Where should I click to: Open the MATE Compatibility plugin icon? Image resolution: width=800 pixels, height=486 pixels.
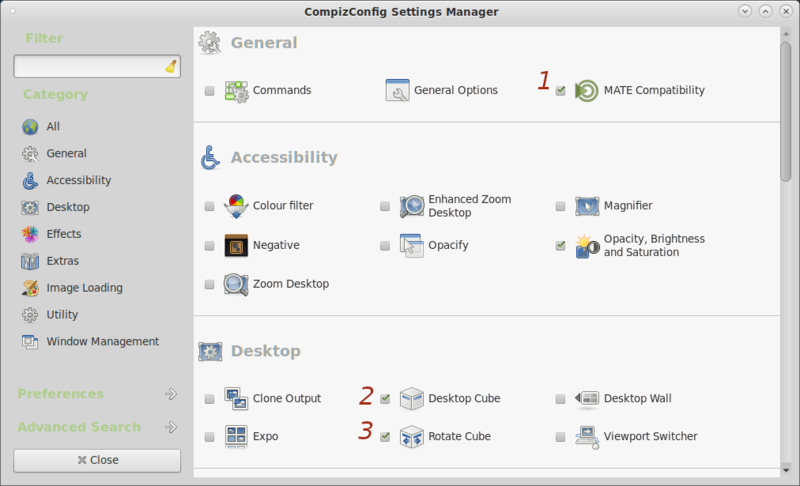click(587, 91)
